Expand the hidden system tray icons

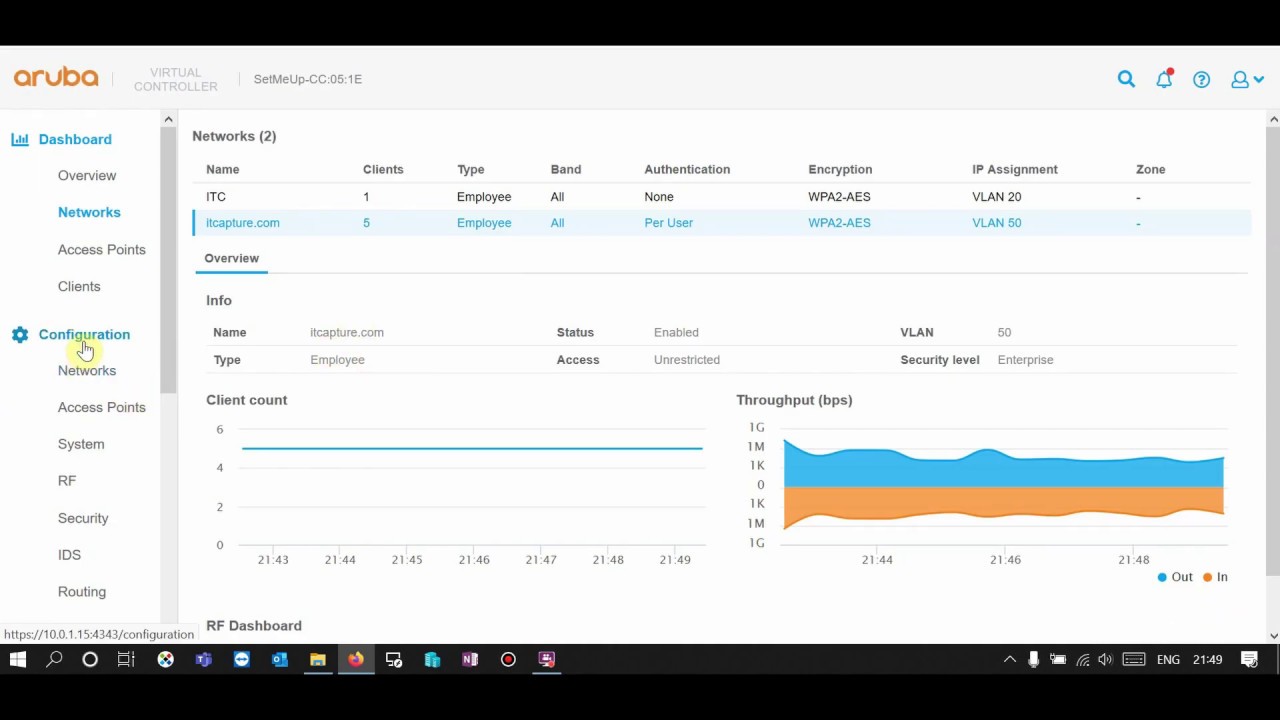point(1010,659)
